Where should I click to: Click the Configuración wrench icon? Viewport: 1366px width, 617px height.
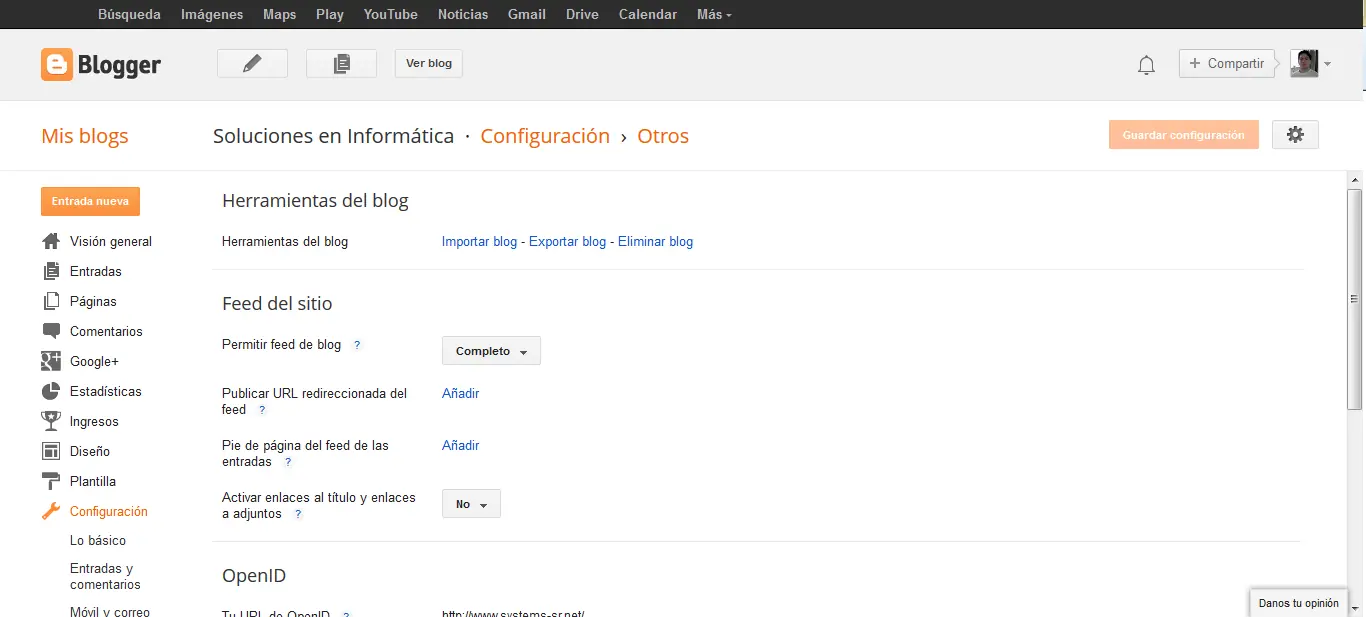51,511
